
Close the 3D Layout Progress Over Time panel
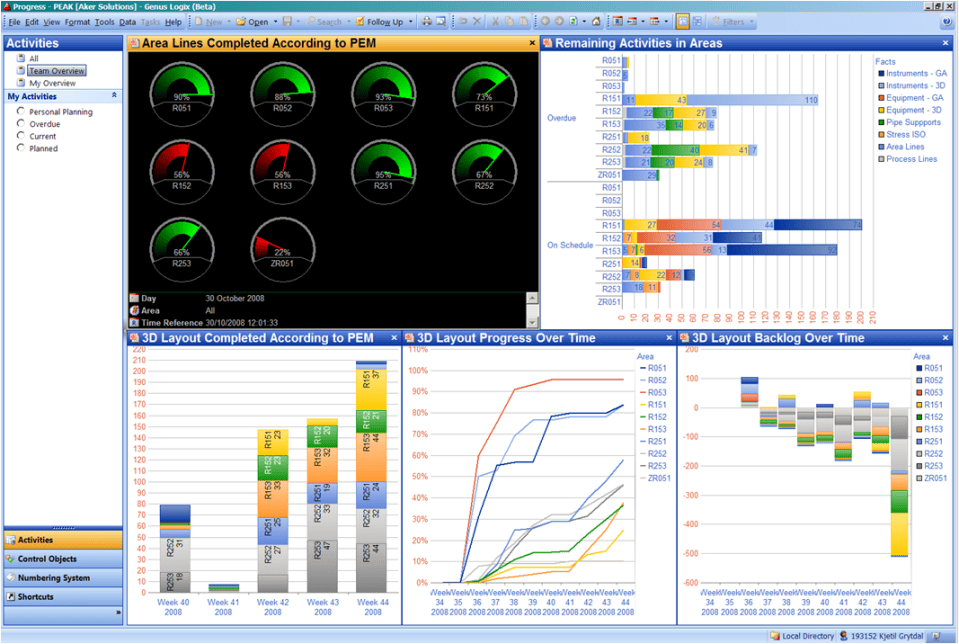coord(669,338)
